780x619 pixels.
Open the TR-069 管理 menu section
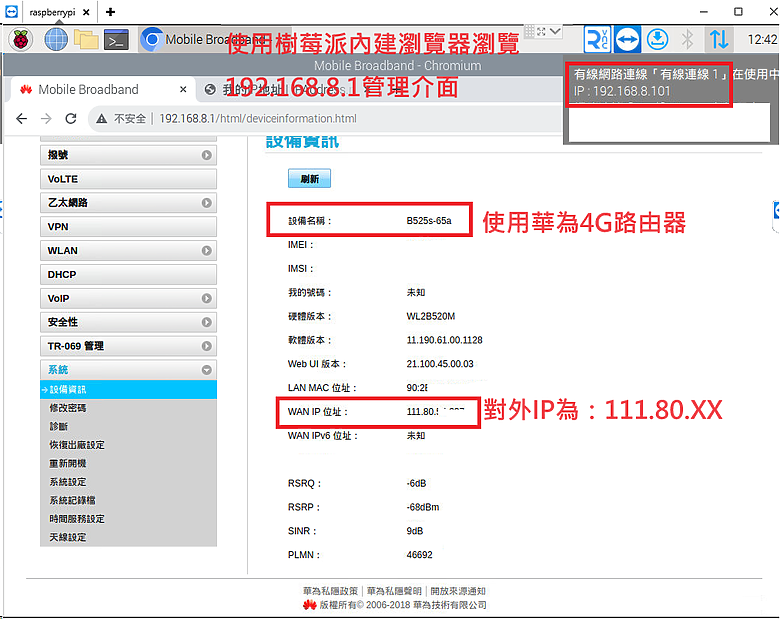coord(128,346)
